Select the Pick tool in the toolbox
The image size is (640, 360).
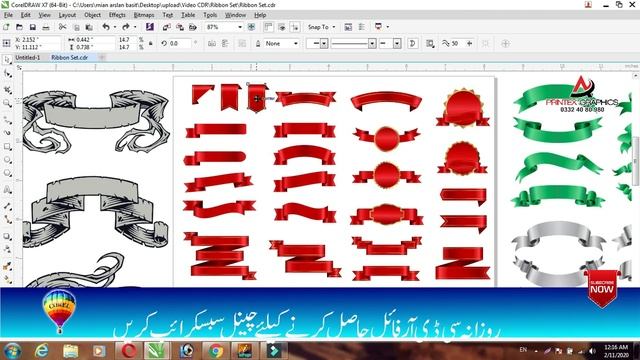click(x=7, y=60)
